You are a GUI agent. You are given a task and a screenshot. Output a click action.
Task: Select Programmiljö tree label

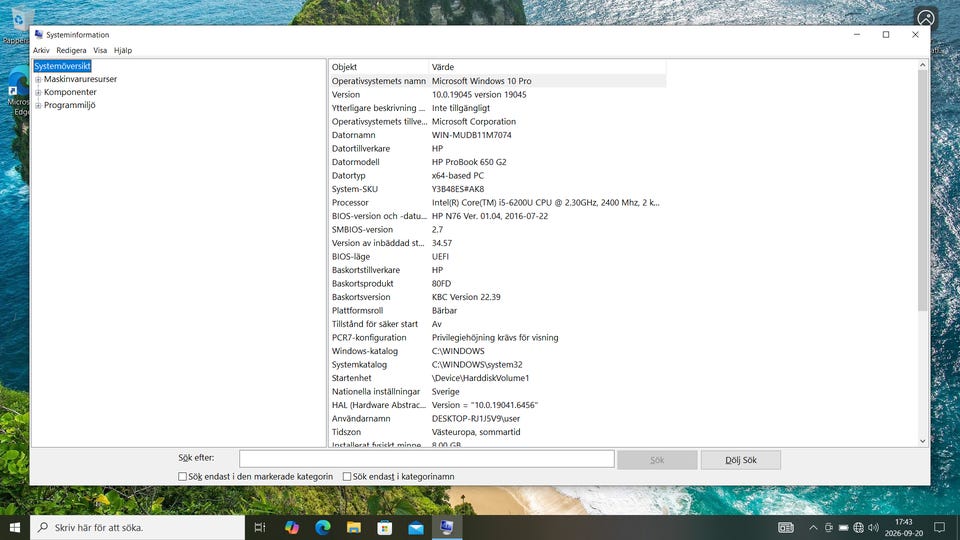coord(69,105)
